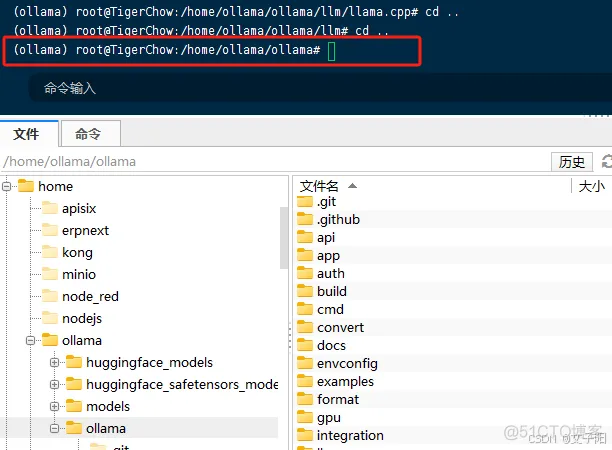
Task: Select the "examples" file name text
Action: tap(345, 382)
